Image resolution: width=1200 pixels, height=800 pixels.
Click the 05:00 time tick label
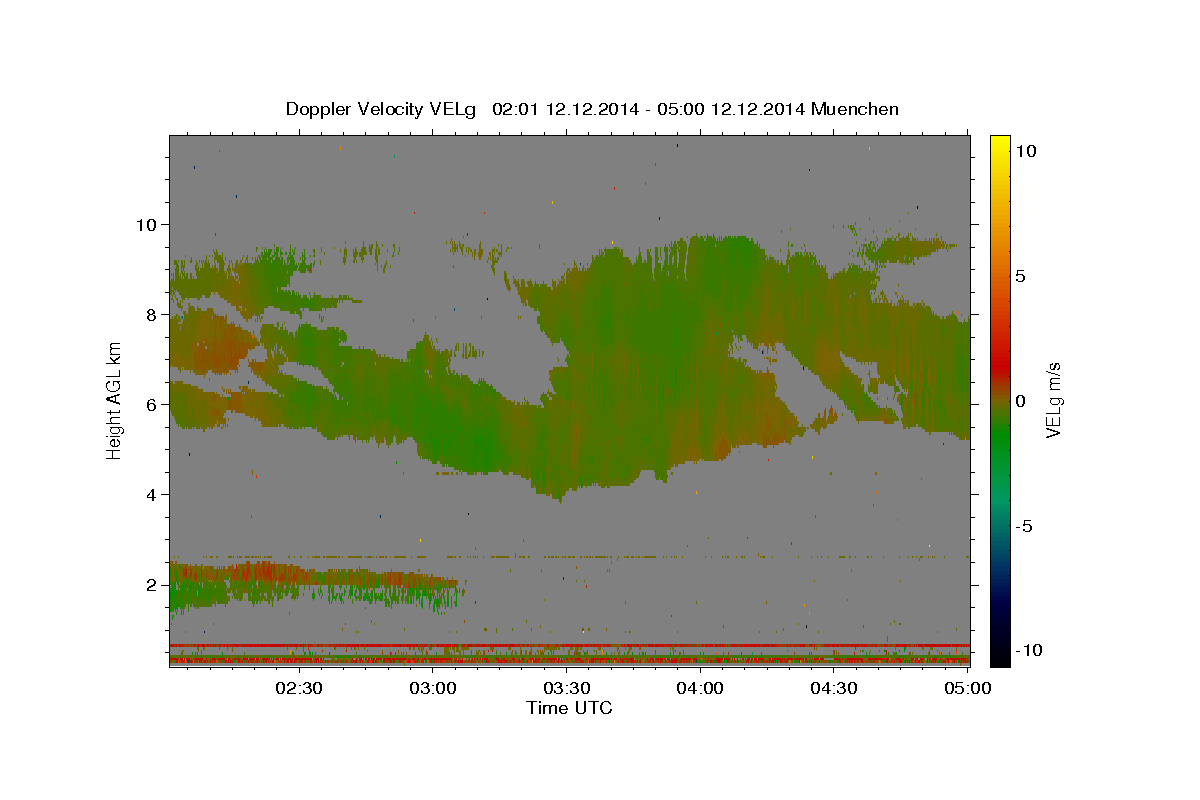[967, 688]
